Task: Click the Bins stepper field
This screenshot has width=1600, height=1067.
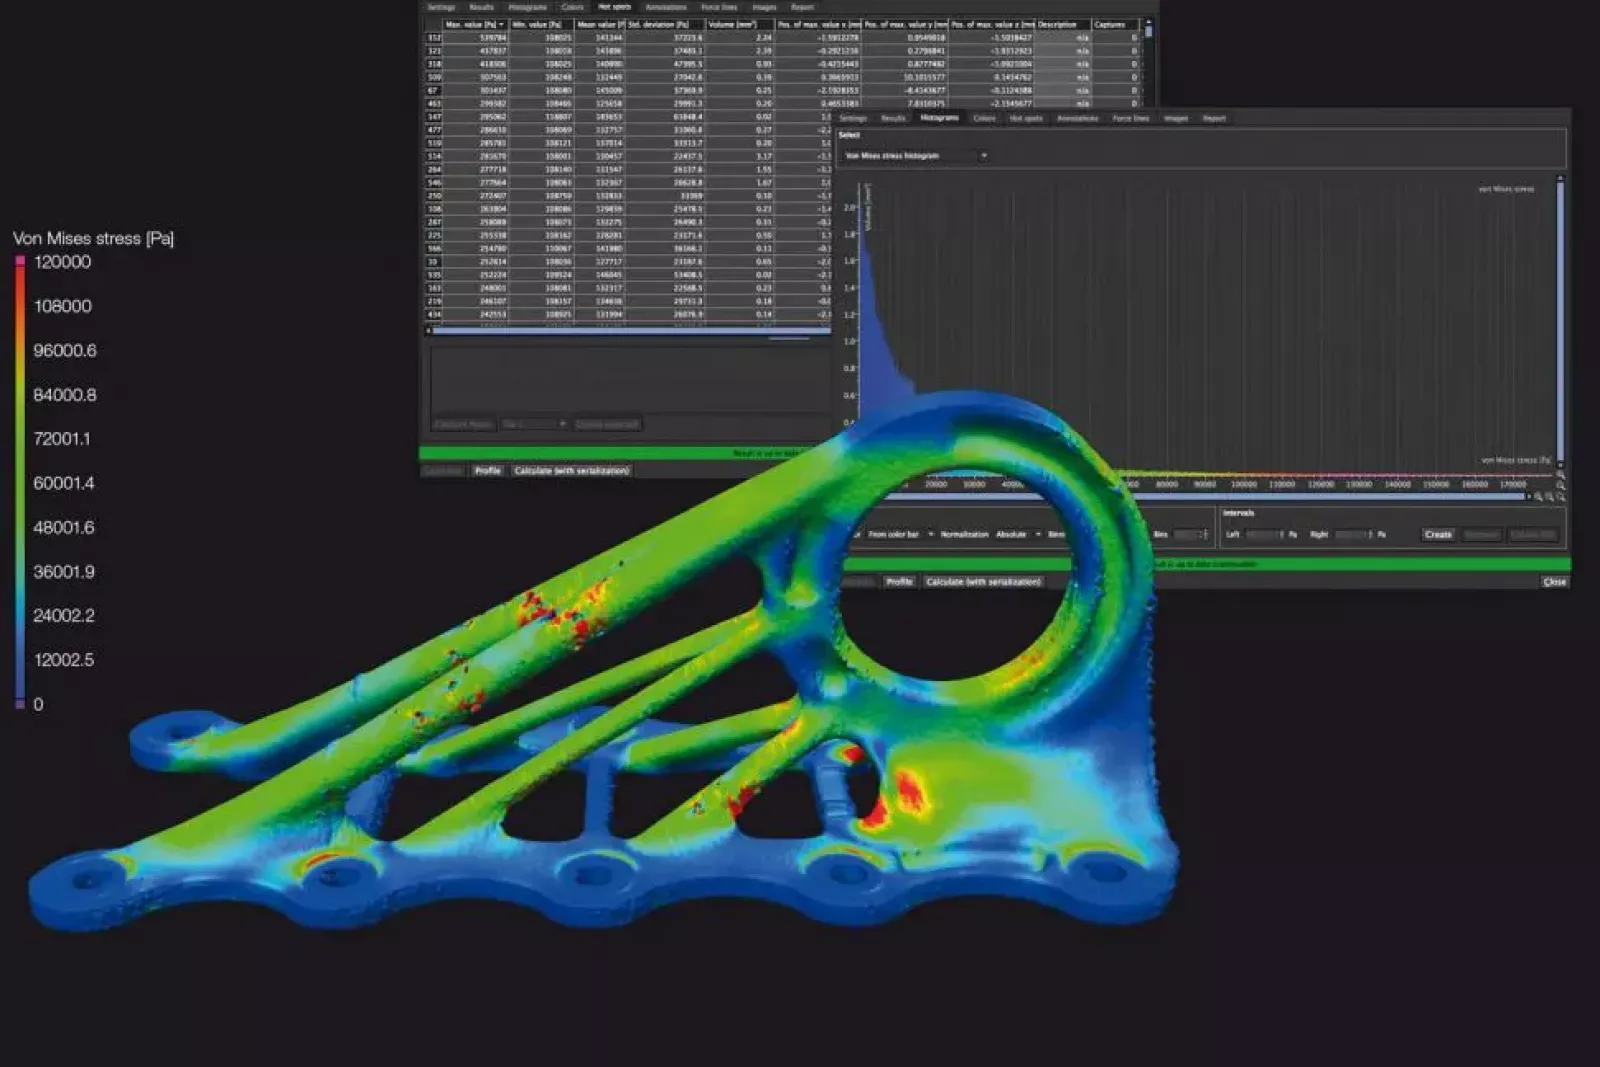Action: point(1189,535)
